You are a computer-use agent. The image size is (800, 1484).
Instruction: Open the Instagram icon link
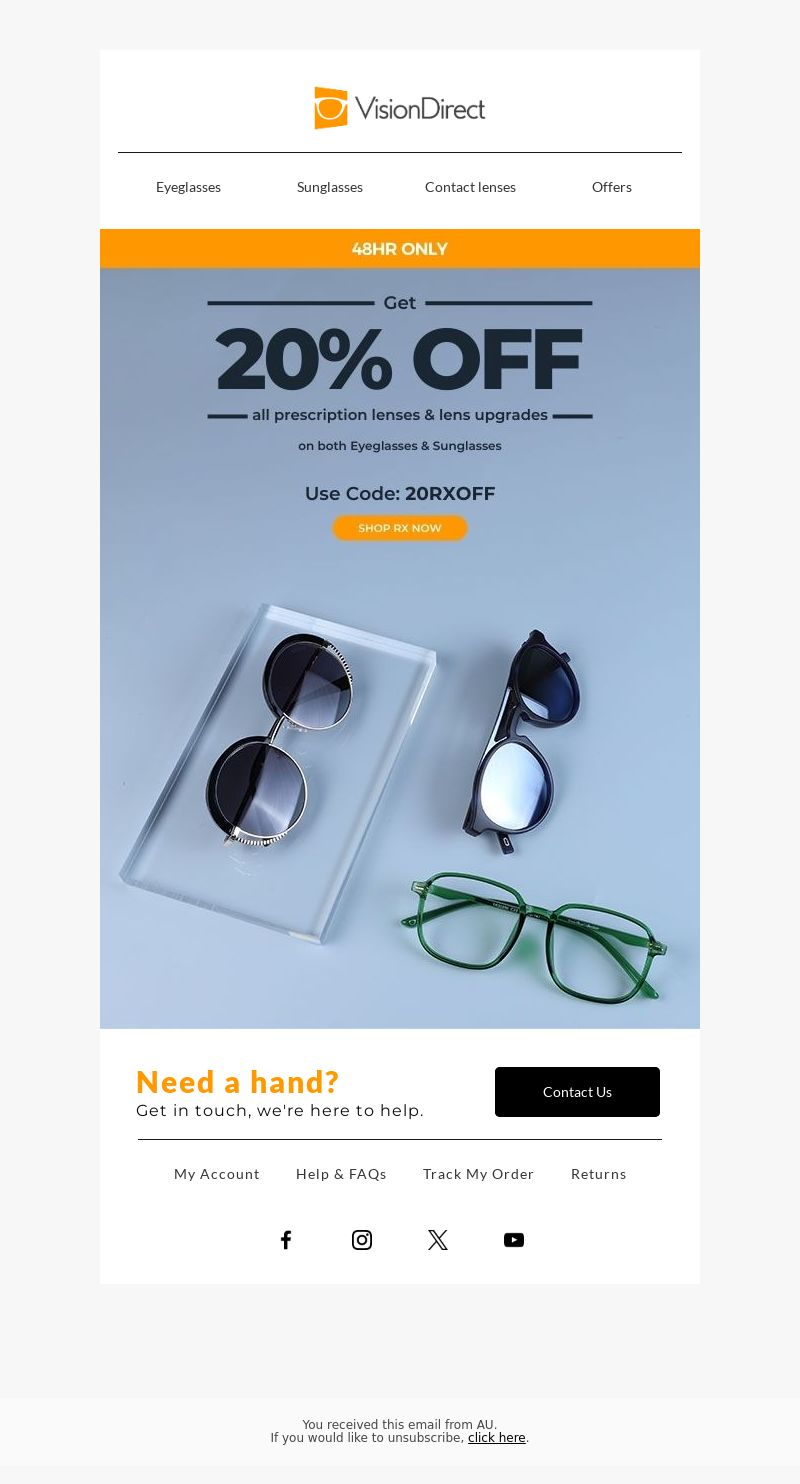point(362,1240)
